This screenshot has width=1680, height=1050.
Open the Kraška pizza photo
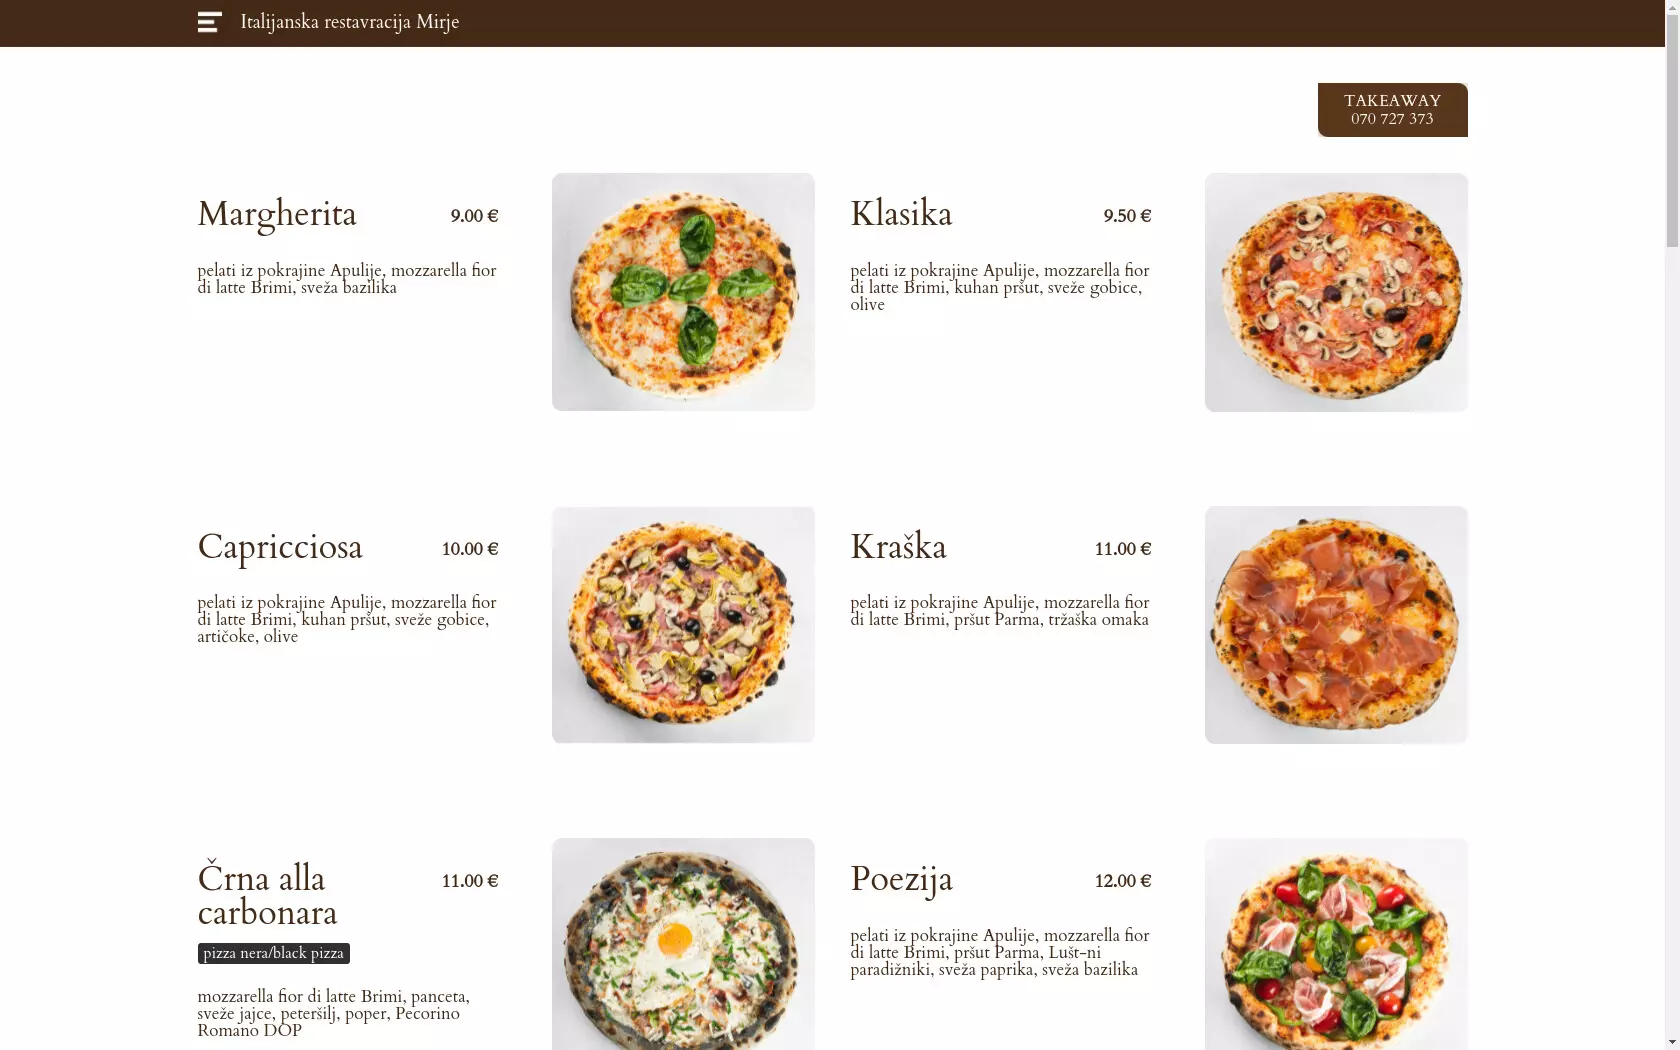point(1336,625)
